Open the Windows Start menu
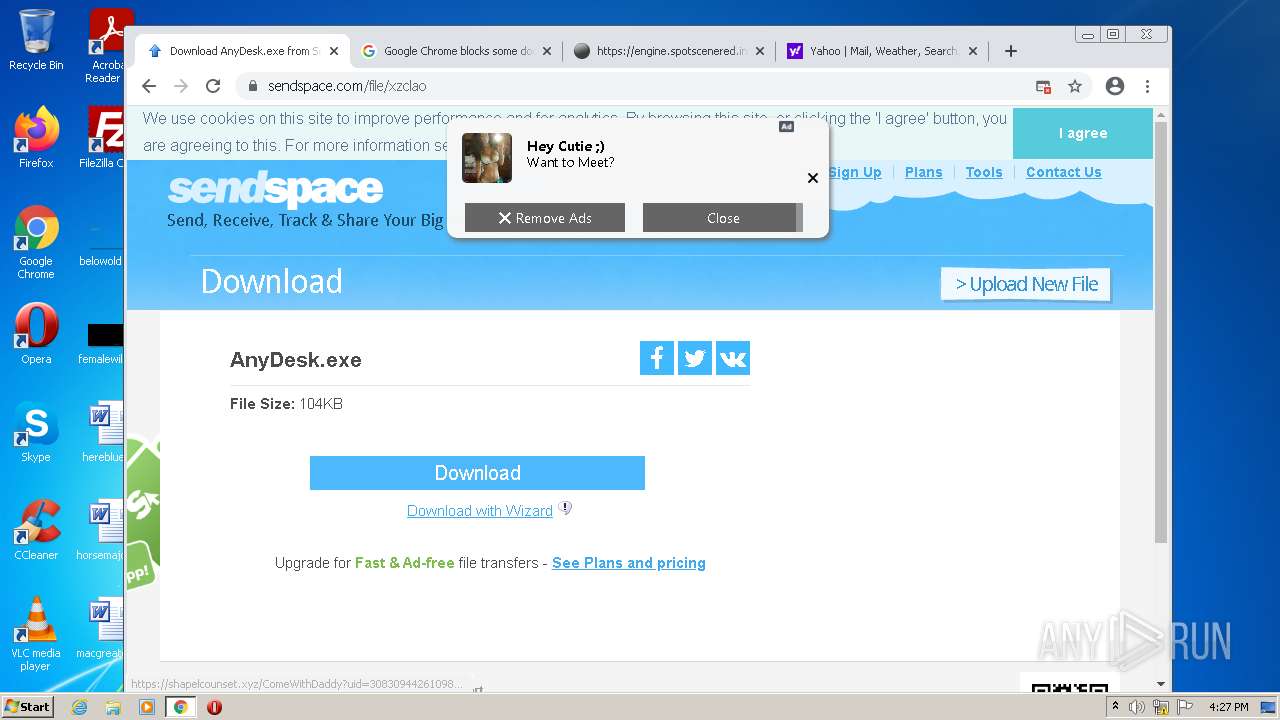Image resolution: width=1280 pixels, height=720 pixels. coord(28,707)
